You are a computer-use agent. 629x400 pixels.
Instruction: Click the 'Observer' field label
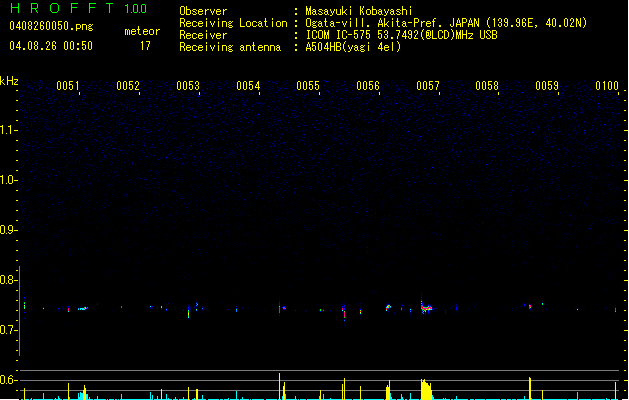(x=203, y=11)
